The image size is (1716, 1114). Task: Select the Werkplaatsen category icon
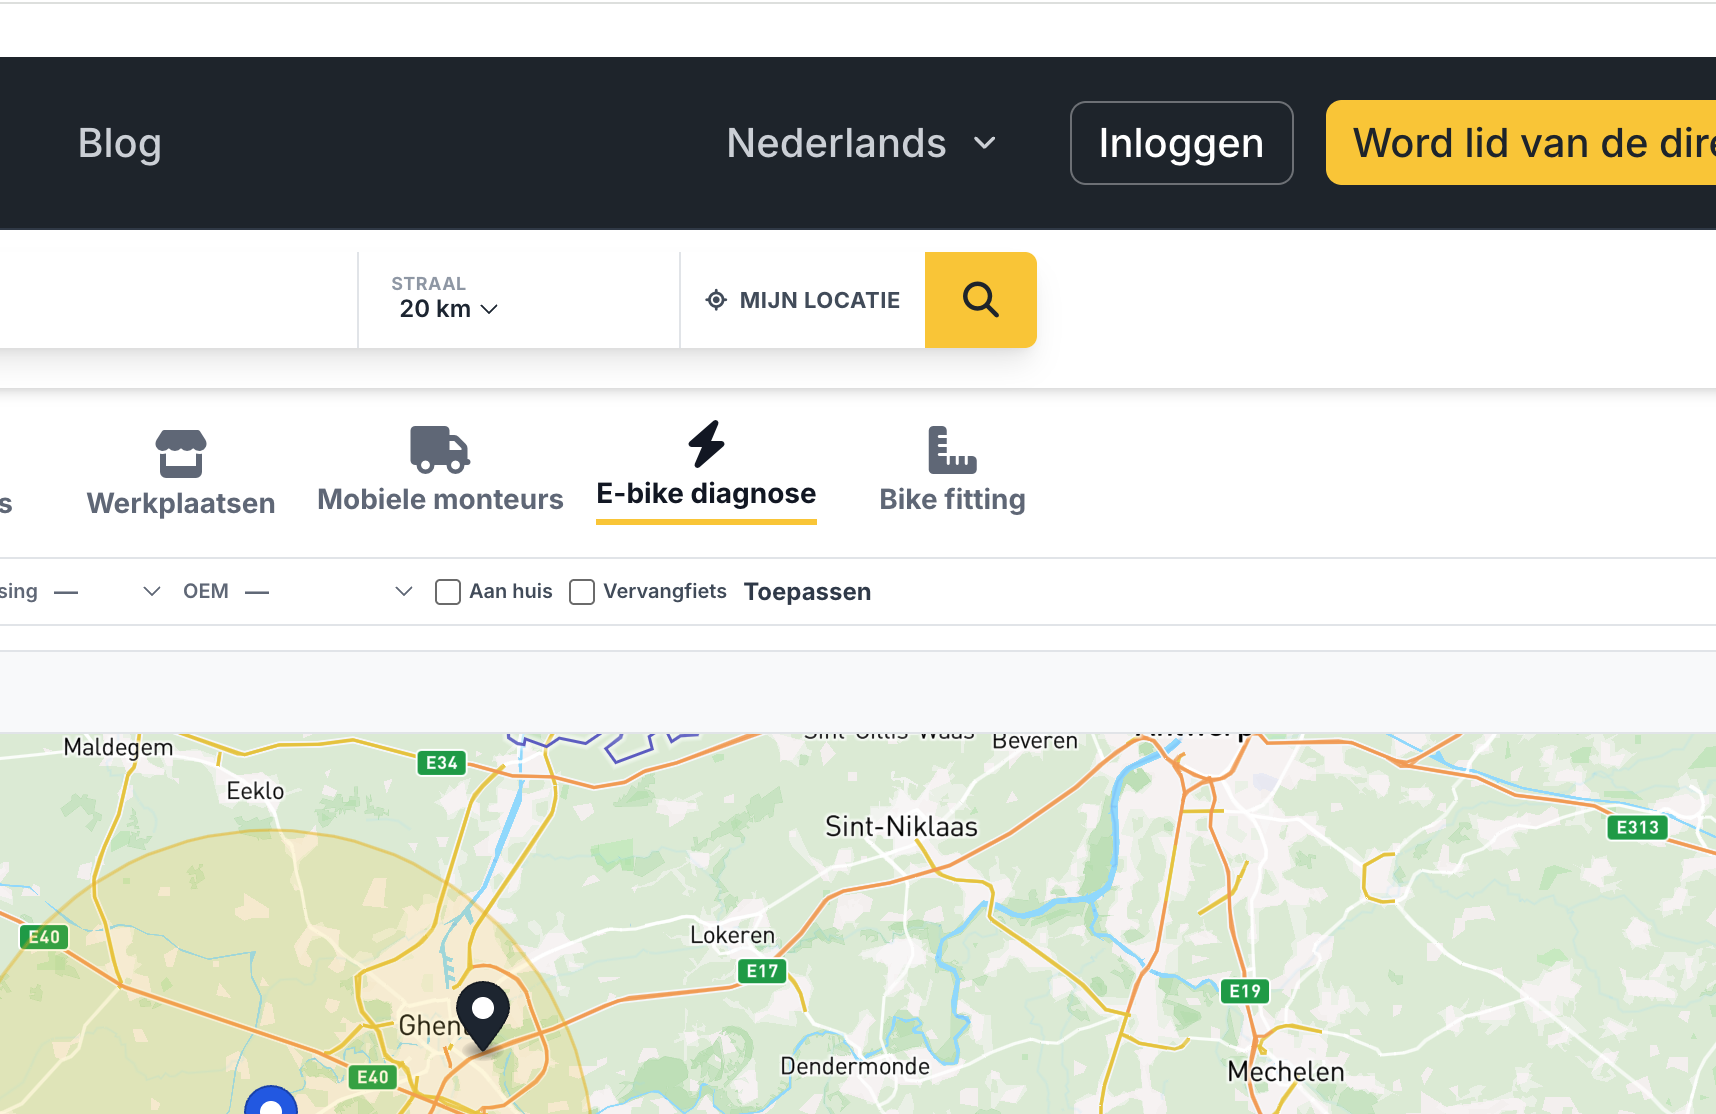[181, 451]
